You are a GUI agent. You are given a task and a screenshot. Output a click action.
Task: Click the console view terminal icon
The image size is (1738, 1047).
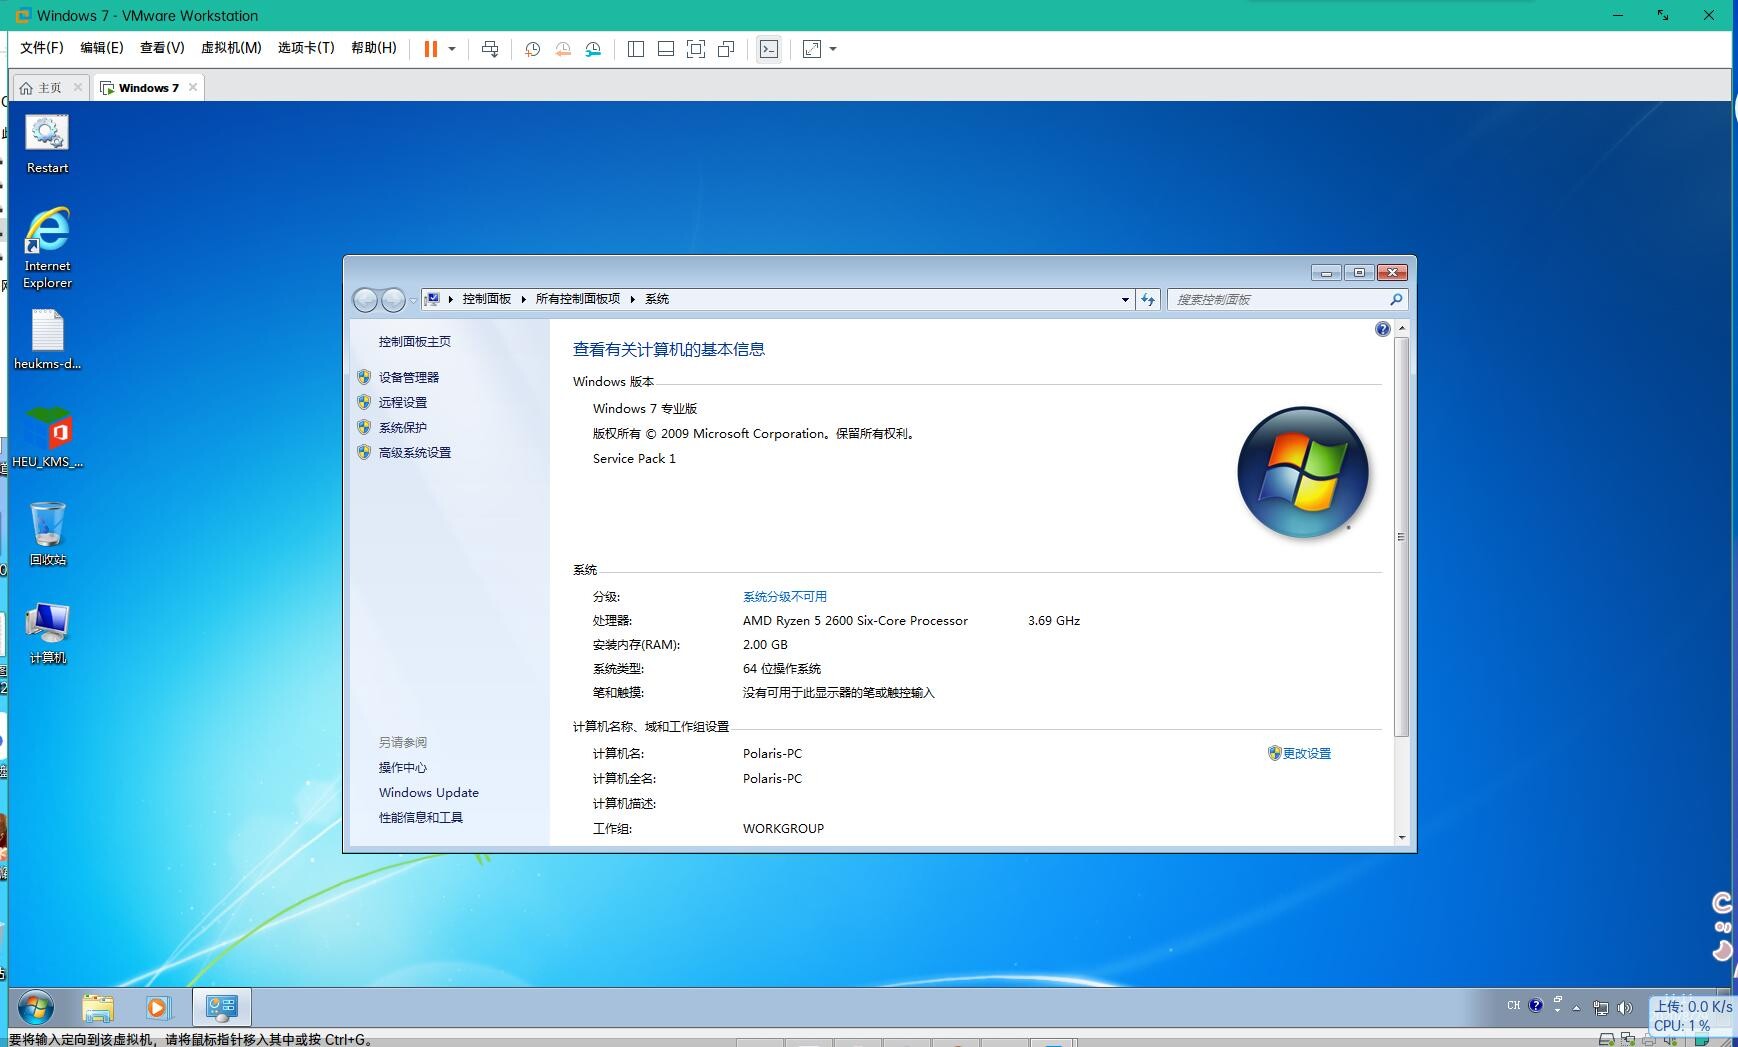coord(768,49)
